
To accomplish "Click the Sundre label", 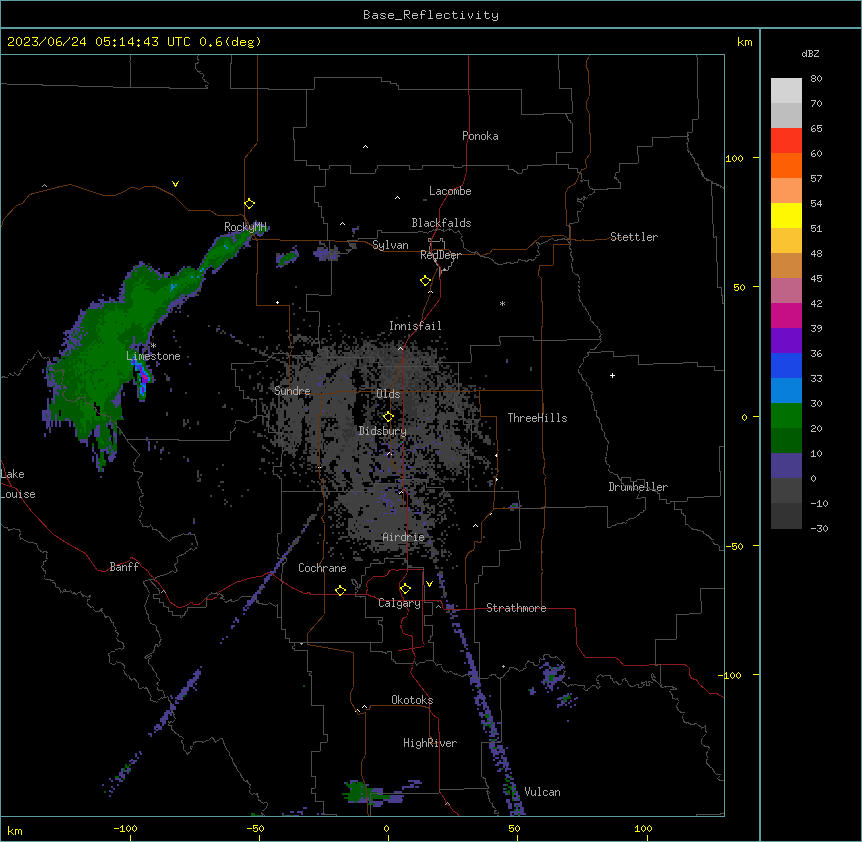I will tap(292, 391).
